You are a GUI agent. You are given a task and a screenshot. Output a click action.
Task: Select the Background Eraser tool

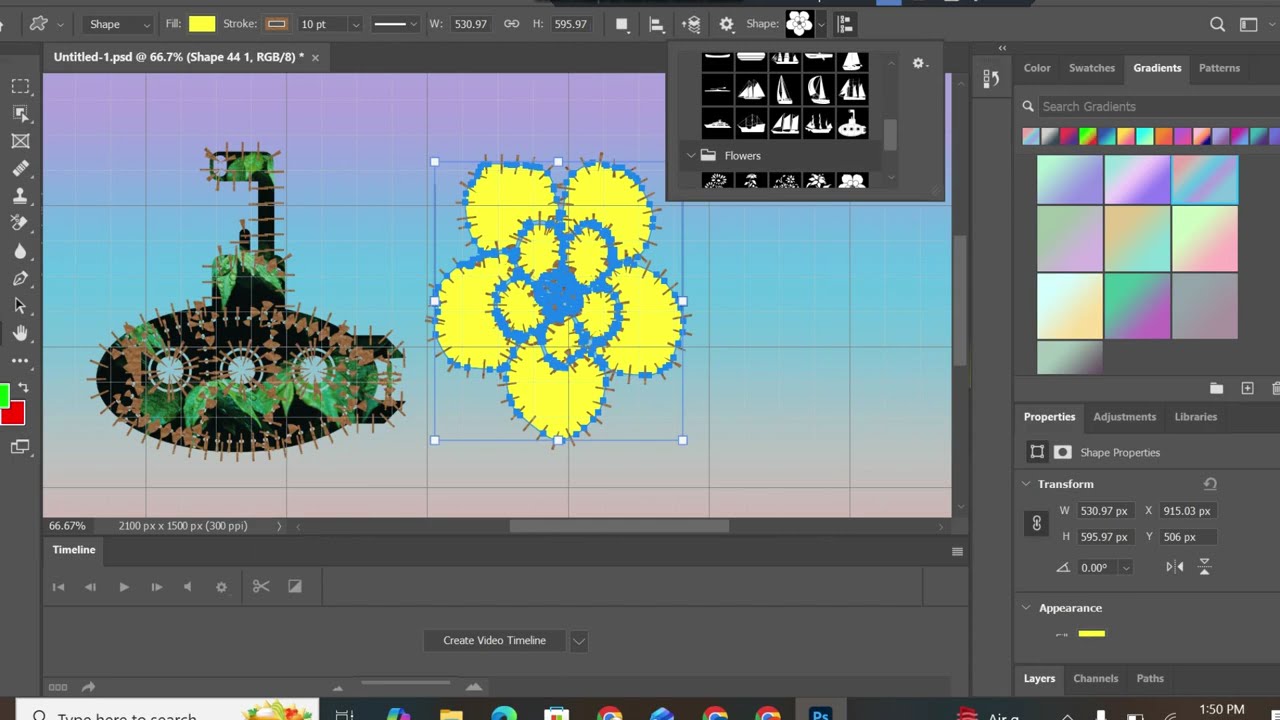pyautogui.click(x=20, y=223)
